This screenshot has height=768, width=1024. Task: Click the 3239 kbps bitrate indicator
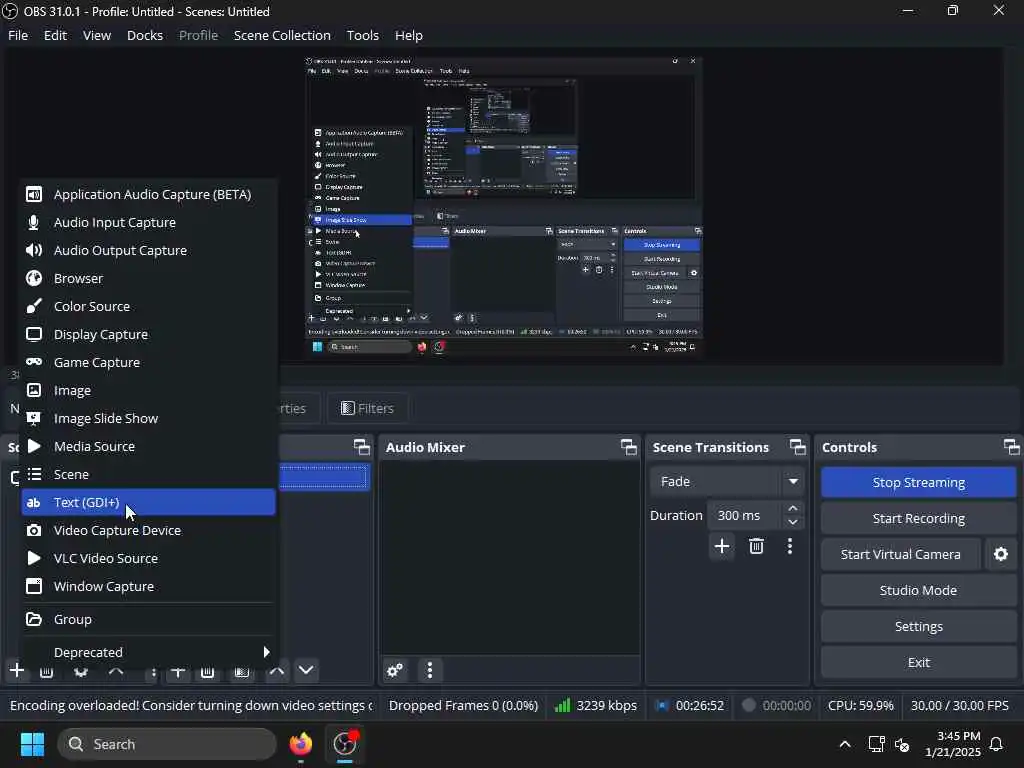[x=596, y=705]
